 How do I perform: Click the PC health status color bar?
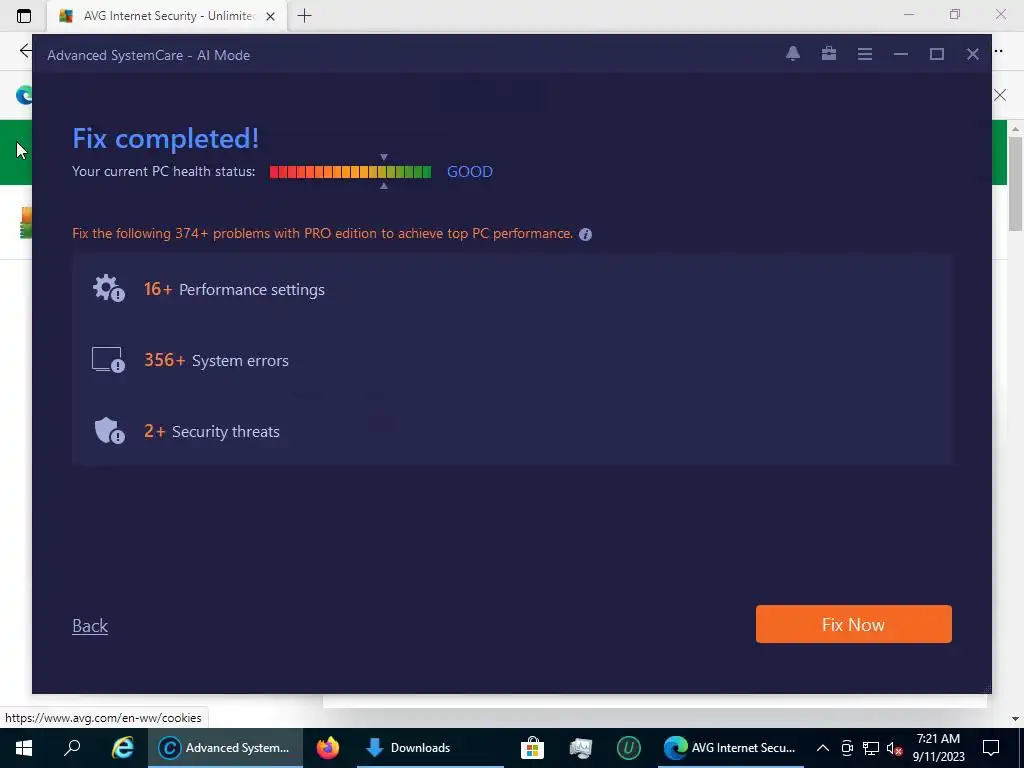pos(350,172)
